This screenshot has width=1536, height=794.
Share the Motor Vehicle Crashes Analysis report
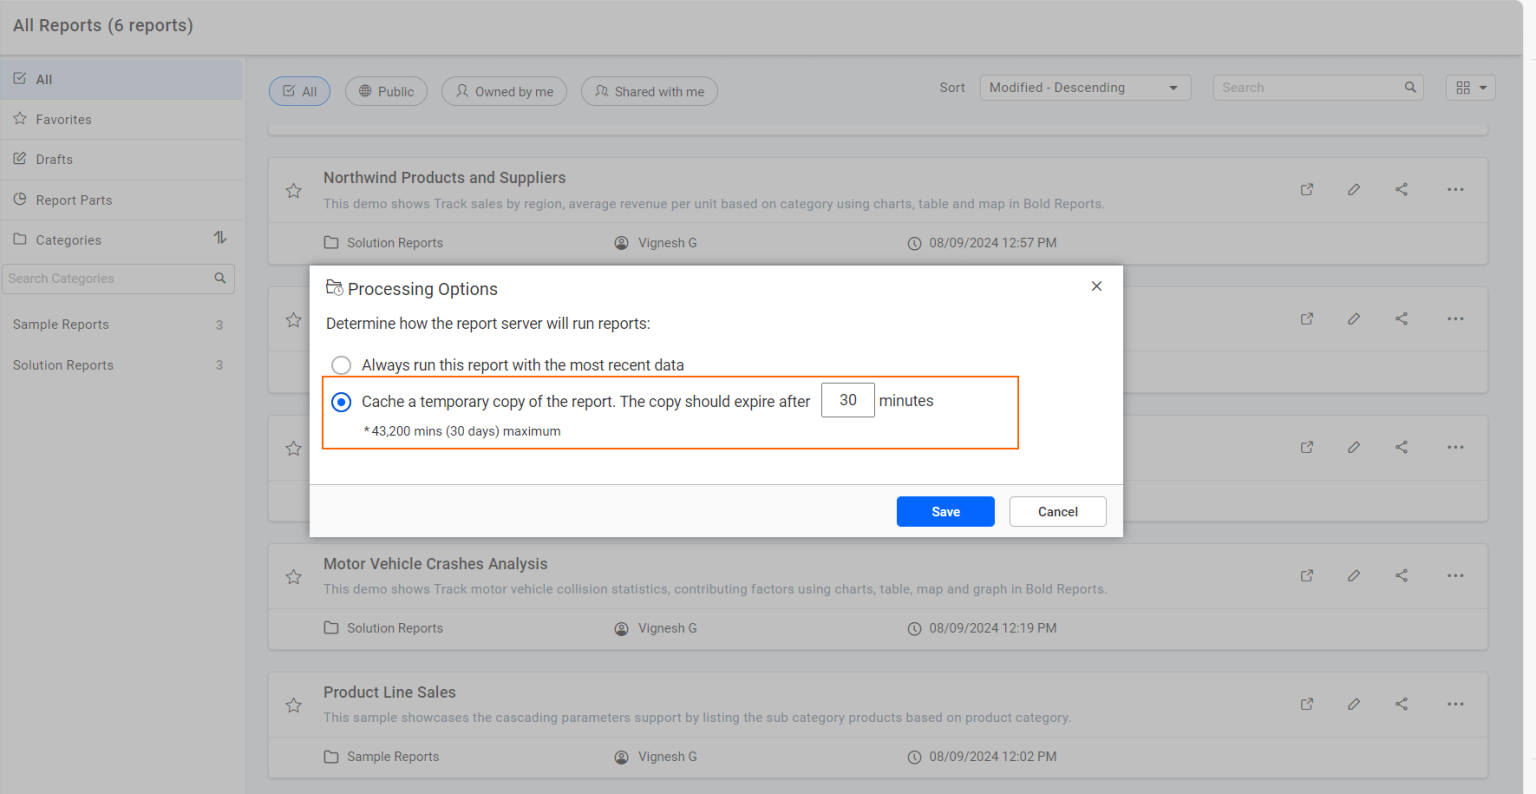(1401, 575)
